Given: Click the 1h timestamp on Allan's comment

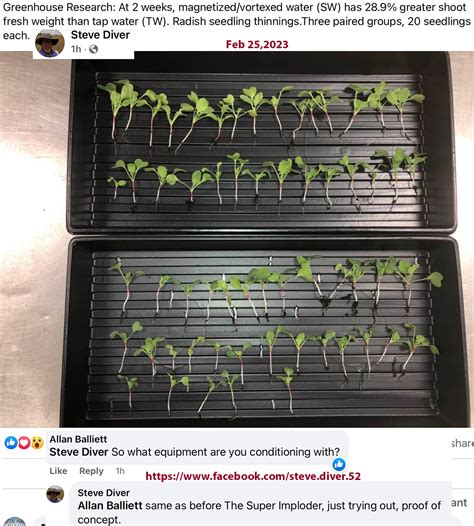Looking at the screenshot, I should pyautogui.click(x=120, y=471).
